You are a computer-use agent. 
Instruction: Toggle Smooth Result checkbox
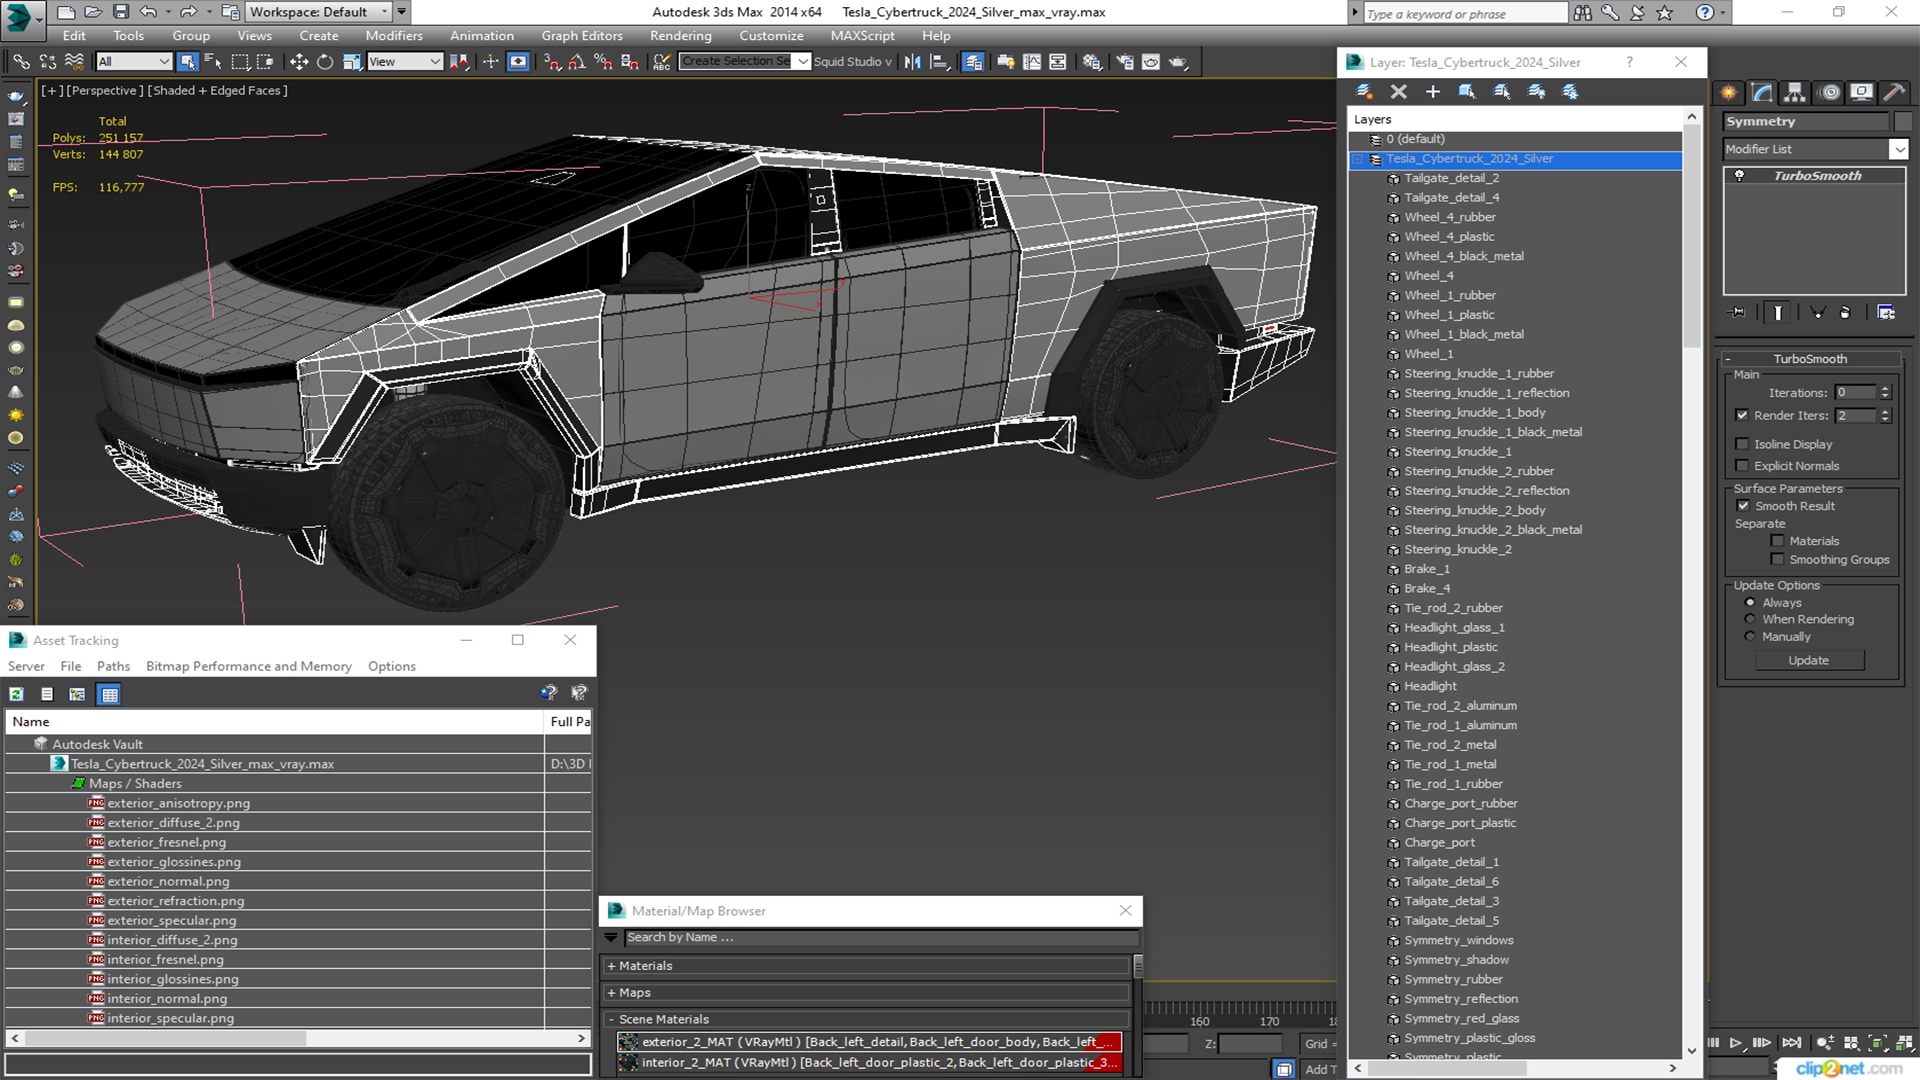[x=1743, y=506]
